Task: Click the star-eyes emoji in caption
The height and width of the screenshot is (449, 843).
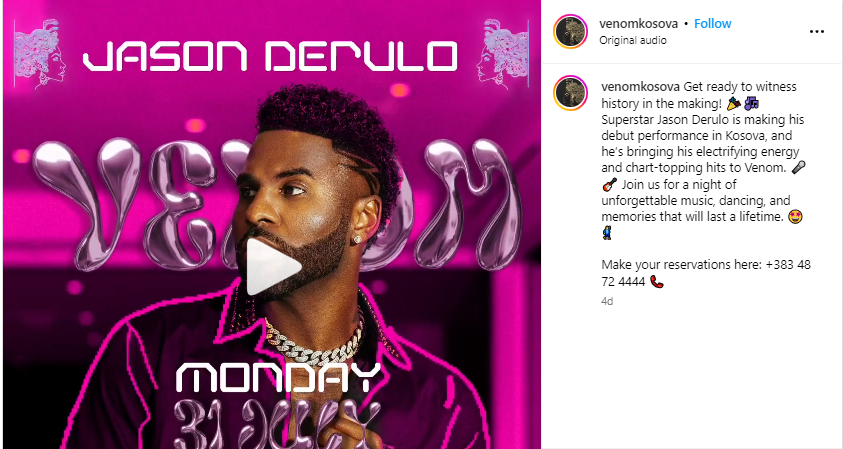Action: (x=795, y=217)
